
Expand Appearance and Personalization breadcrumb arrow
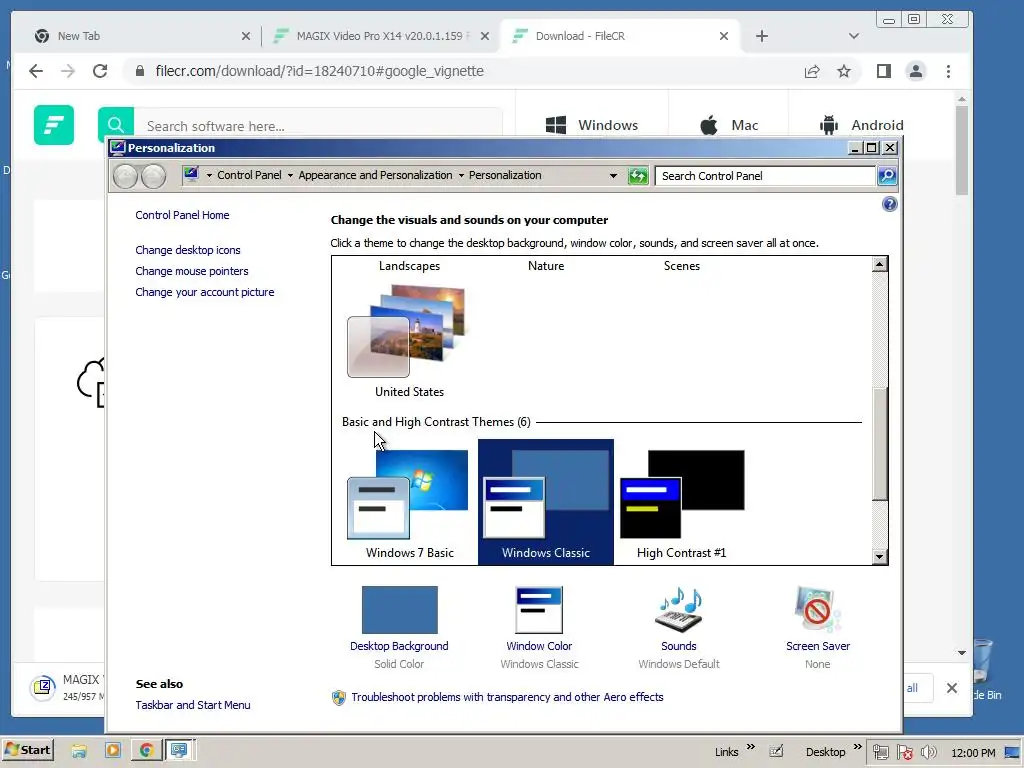(x=290, y=176)
